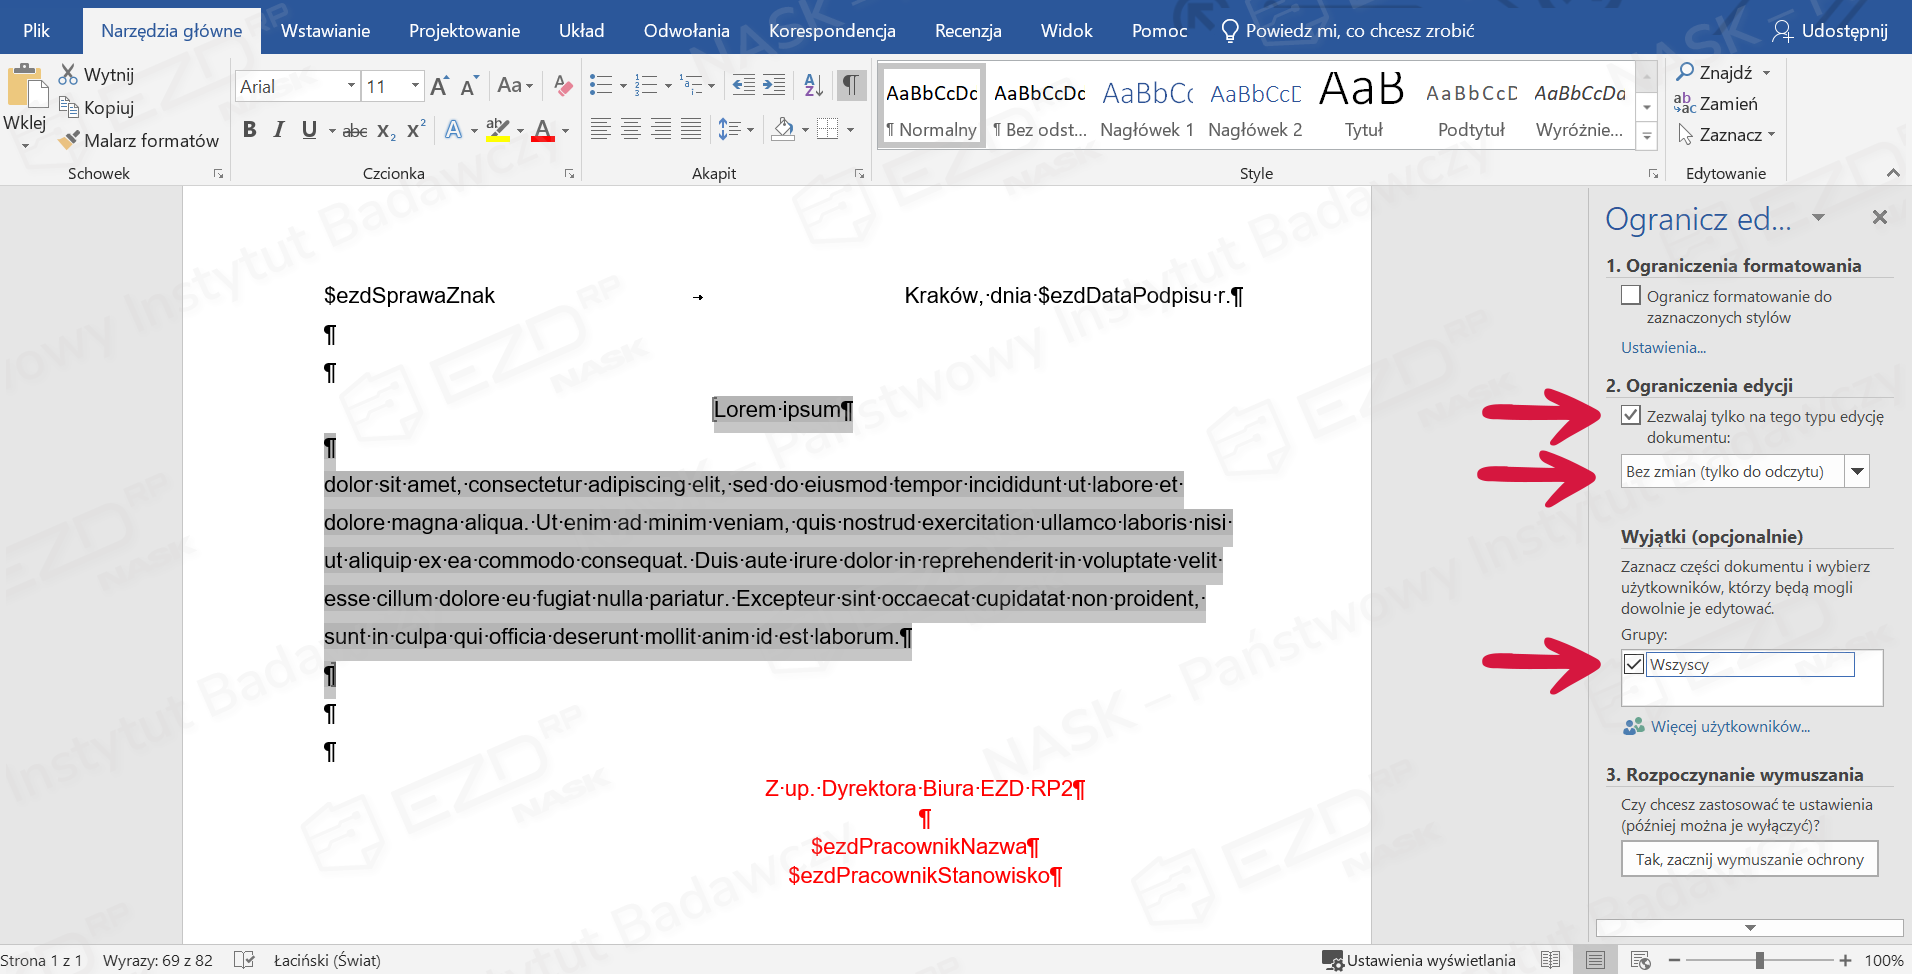Viewport: 1912px width, 974px height.
Task: Open the 'Więcej użytkowników...' link
Action: [x=1729, y=727]
